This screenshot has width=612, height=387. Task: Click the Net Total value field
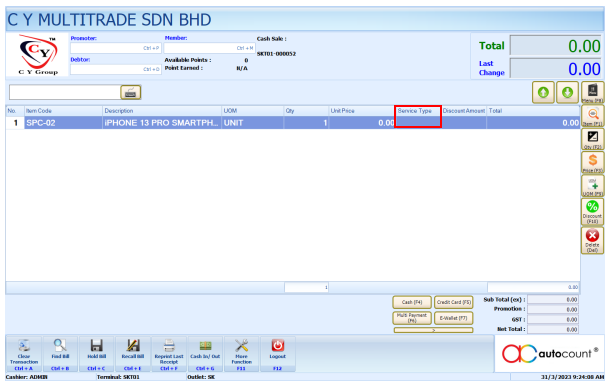pos(553,329)
